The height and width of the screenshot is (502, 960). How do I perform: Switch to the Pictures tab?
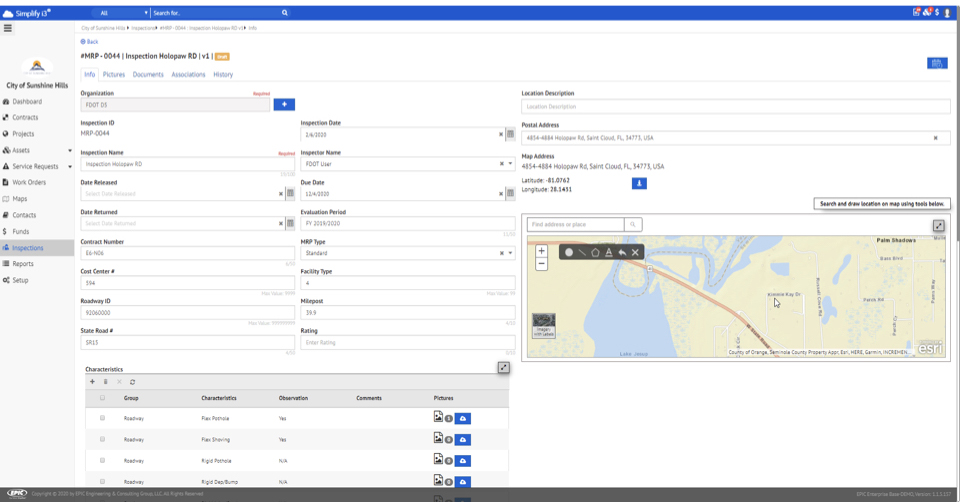pos(114,74)
